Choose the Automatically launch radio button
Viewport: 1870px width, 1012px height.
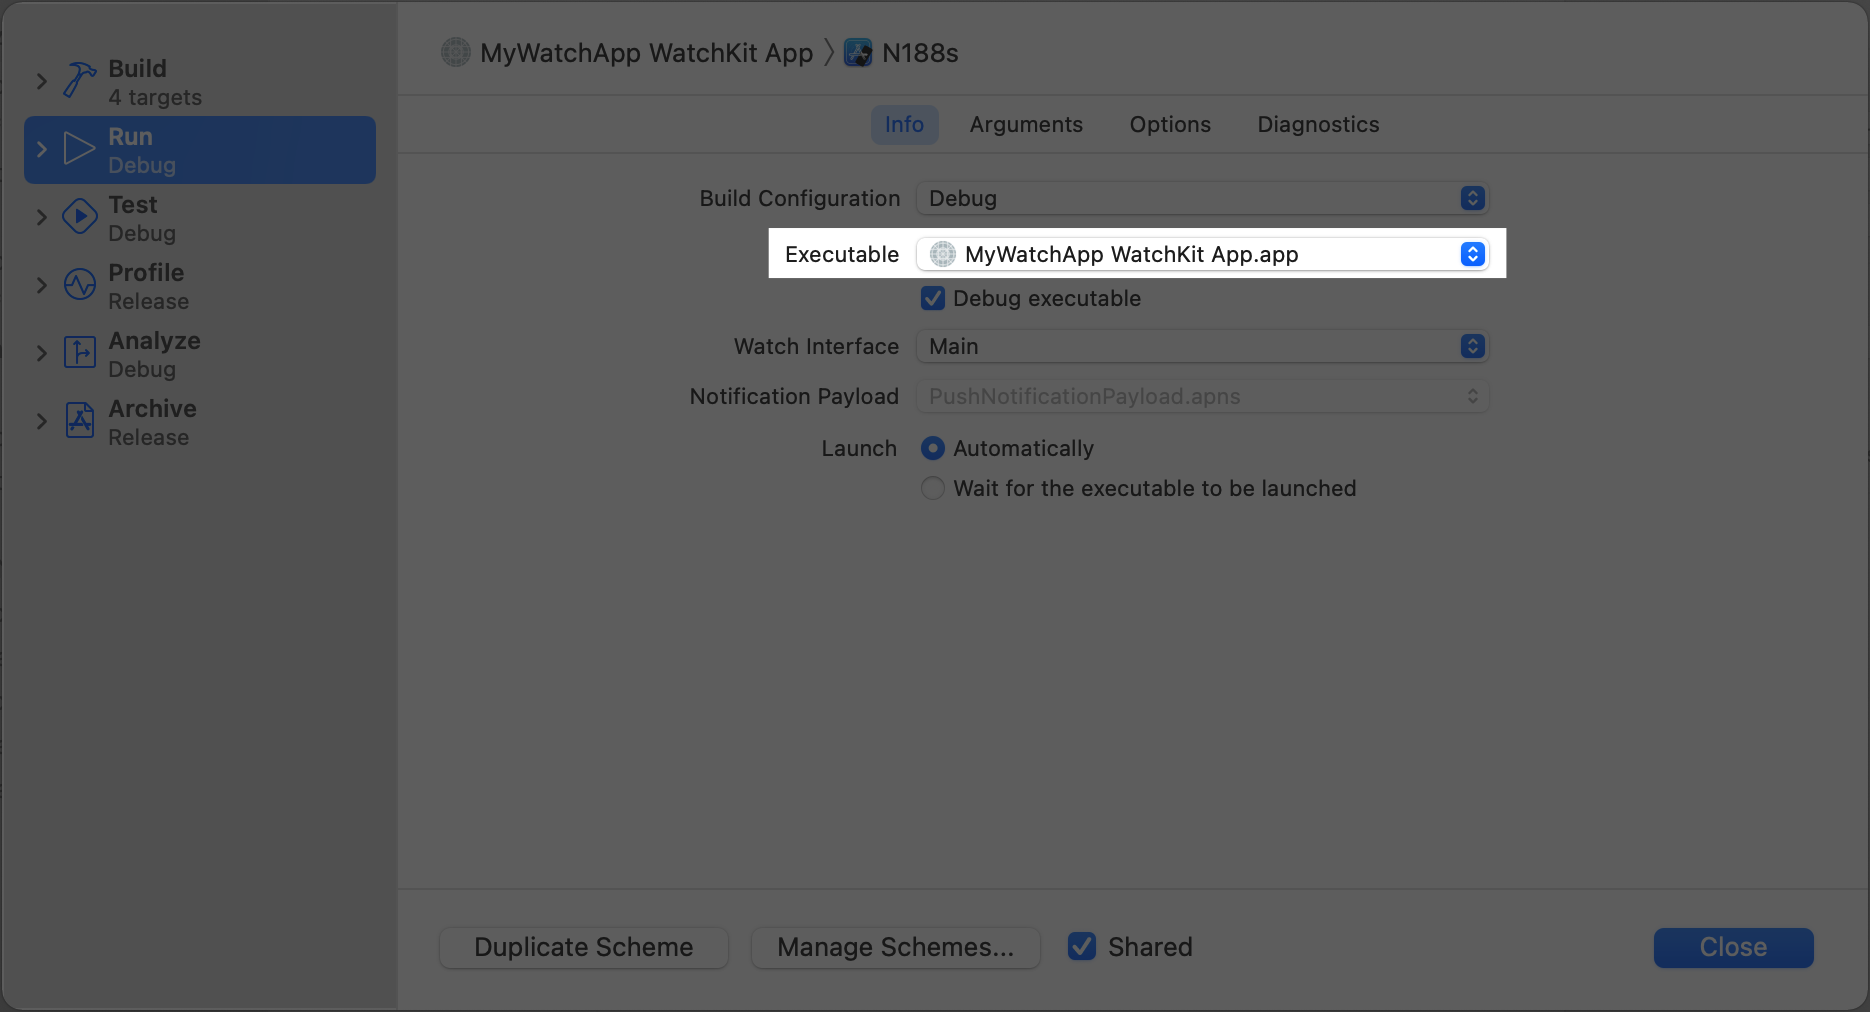click(933, 449)
